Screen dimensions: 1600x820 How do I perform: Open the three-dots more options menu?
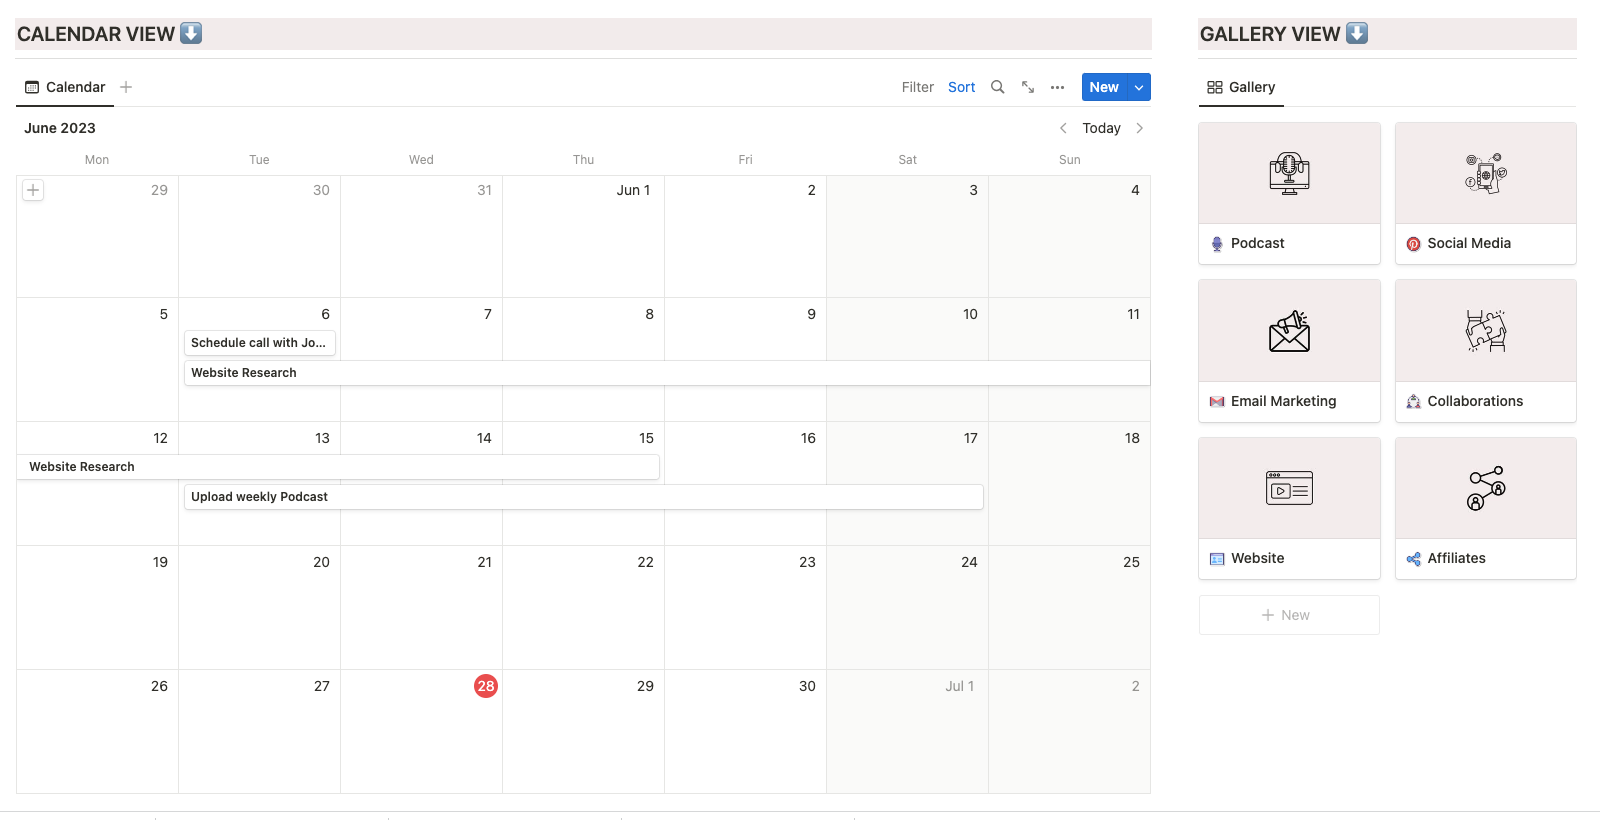(1057, 87)
